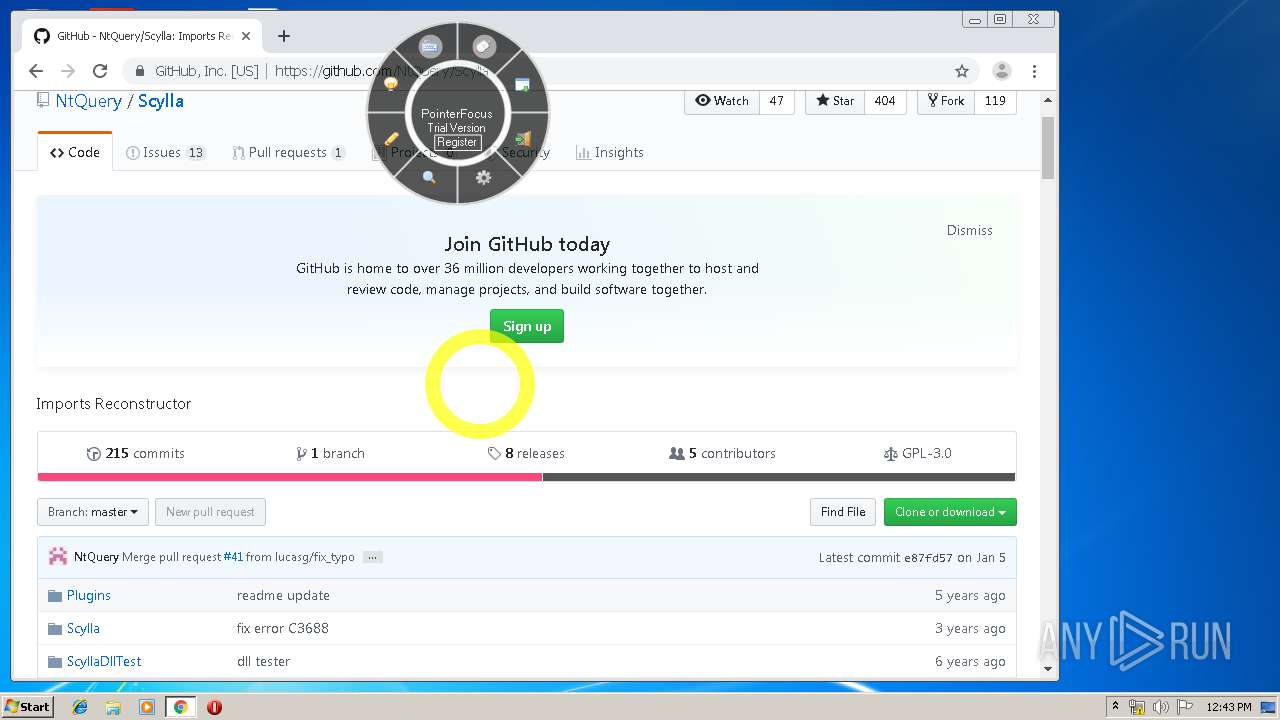Open the Scylla folder in file list
Screen dimensions: 1280x720
(83, 628)
